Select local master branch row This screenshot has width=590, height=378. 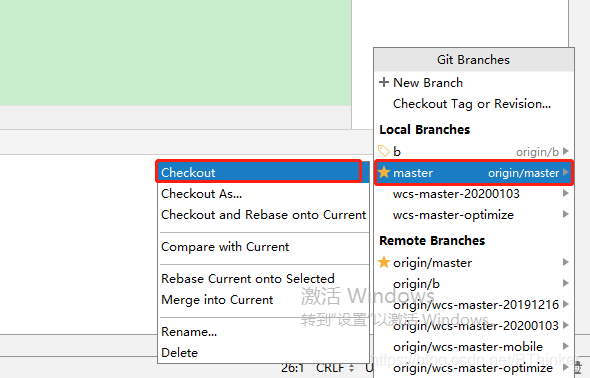point(474,173)
